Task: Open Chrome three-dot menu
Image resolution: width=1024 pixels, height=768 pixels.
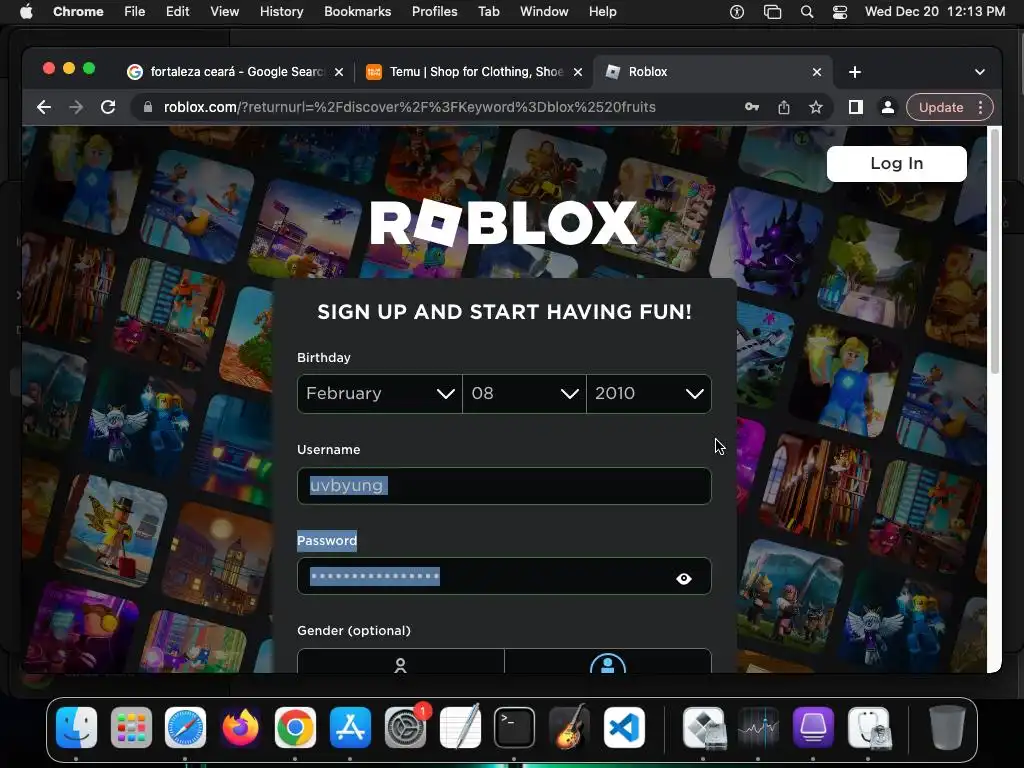Action: [x=980, y=107]
